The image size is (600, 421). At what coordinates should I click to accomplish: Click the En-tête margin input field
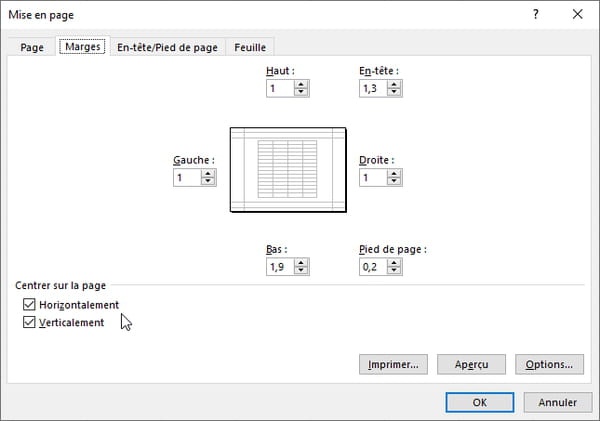(x=373, y=88)
